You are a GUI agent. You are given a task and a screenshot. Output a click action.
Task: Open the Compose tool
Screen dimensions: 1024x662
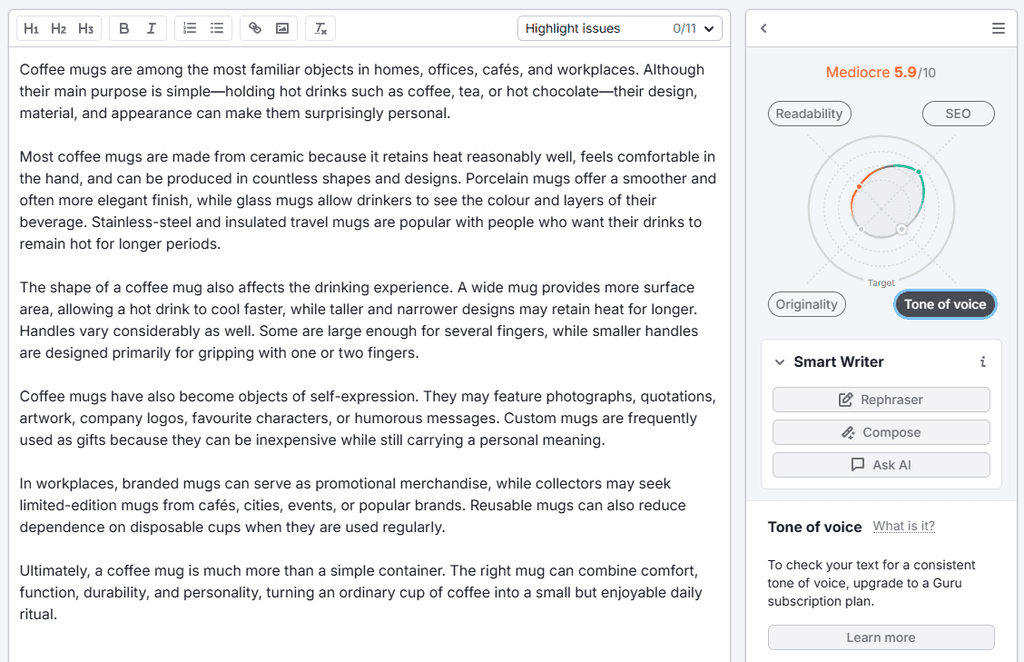point(881,432)
